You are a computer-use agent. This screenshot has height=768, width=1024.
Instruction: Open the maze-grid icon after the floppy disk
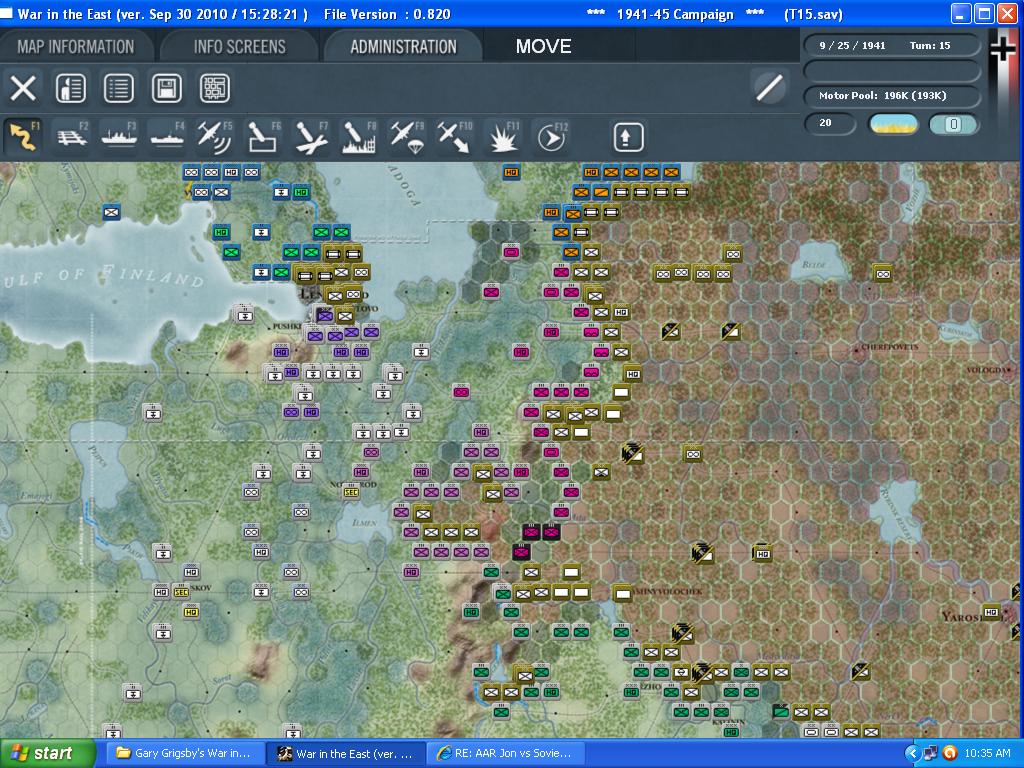coord(215,88)
